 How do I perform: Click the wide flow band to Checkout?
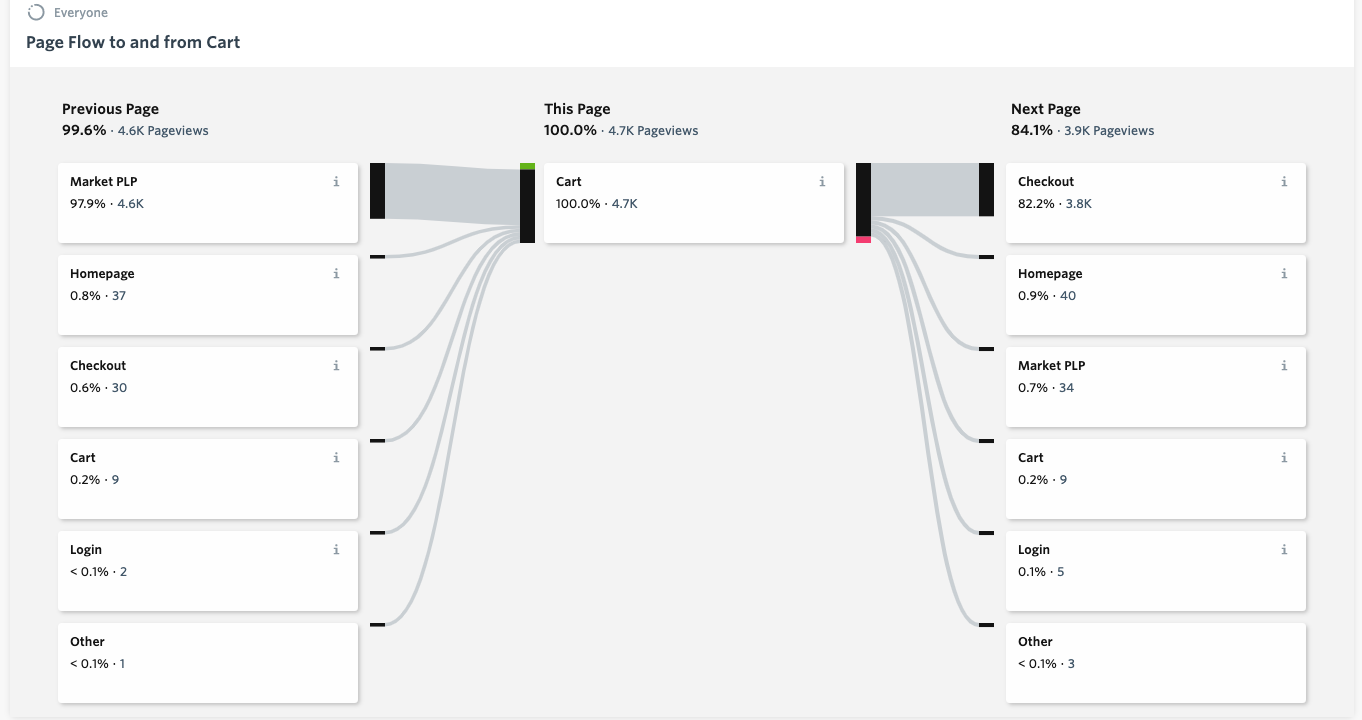[925, 190]
